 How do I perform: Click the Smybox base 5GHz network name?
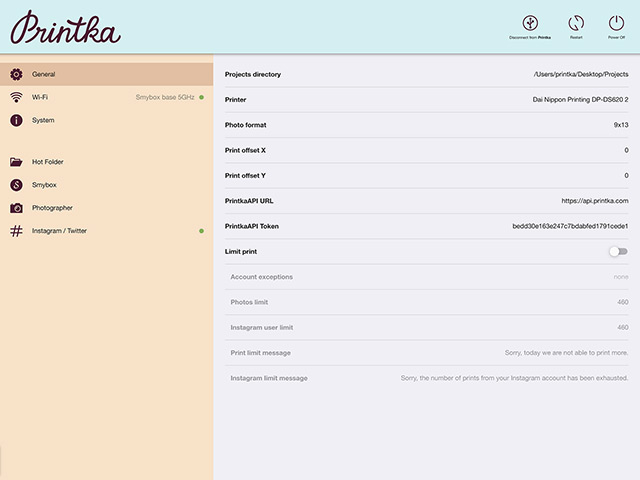click(165, 97)
